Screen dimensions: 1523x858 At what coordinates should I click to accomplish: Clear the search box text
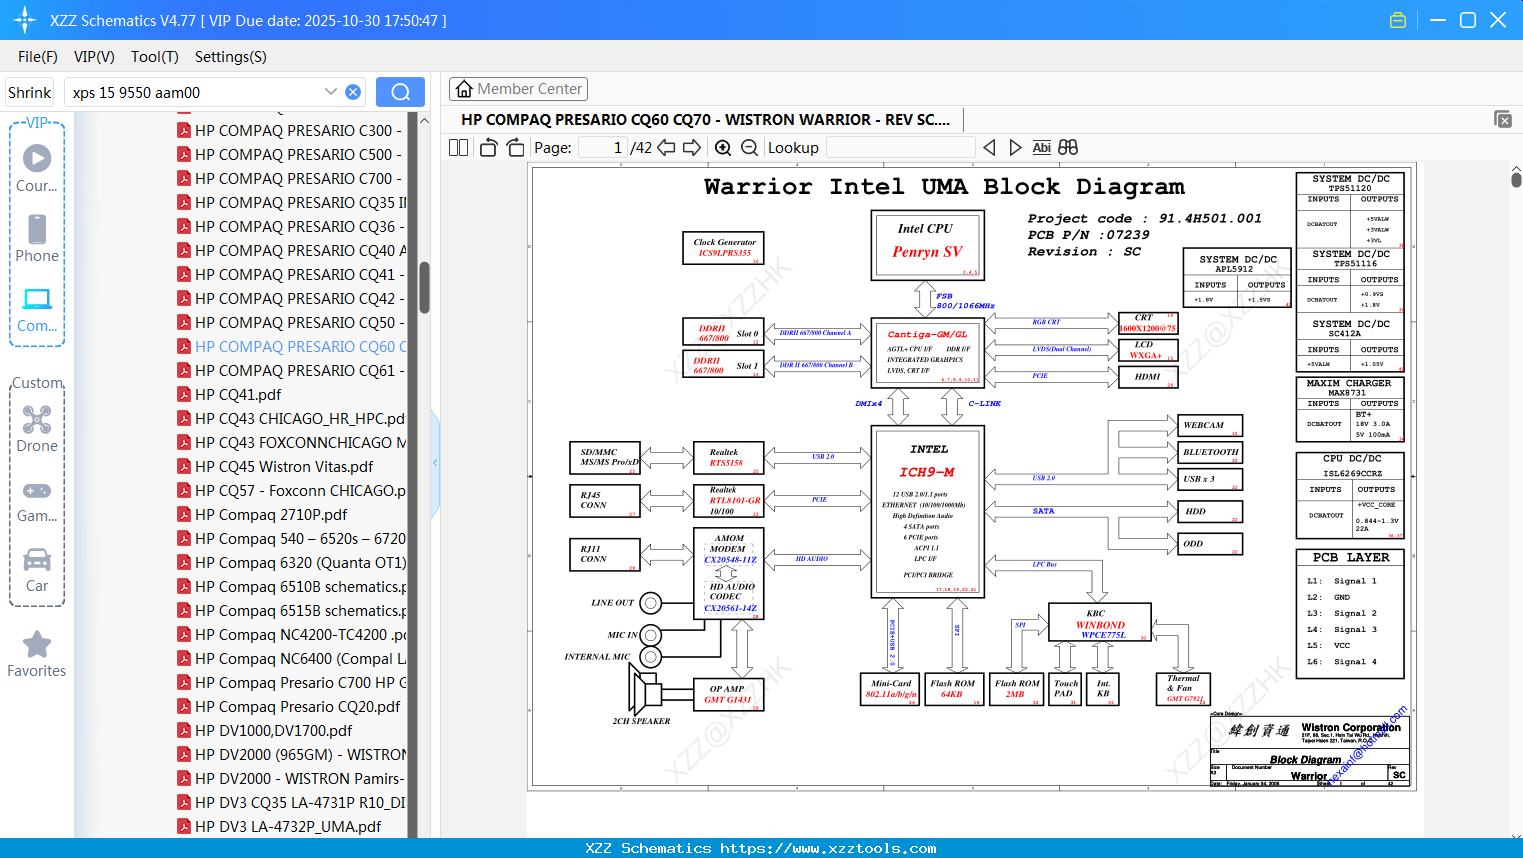[x=353, y=92]
